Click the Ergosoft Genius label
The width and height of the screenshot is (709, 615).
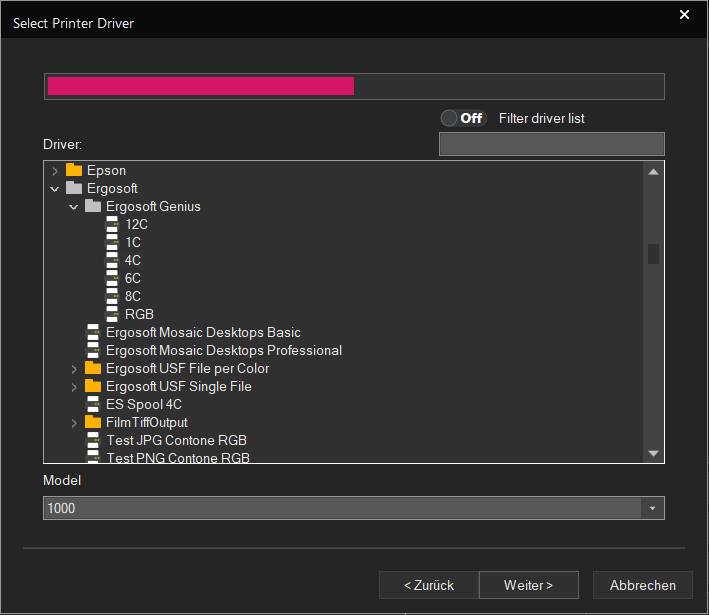click(x=153, y=206)
